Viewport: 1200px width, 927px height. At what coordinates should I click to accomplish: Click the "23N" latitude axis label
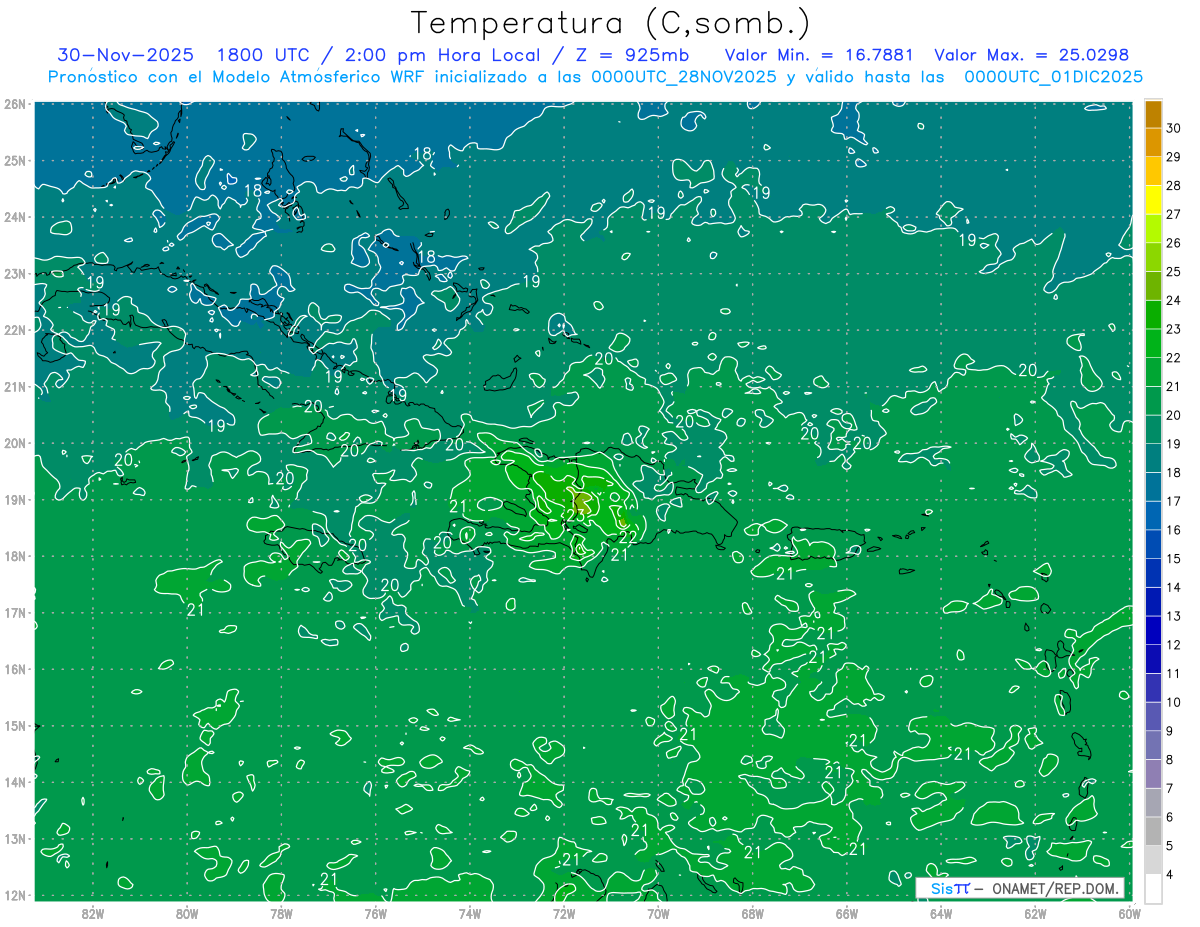click(15, 273)
